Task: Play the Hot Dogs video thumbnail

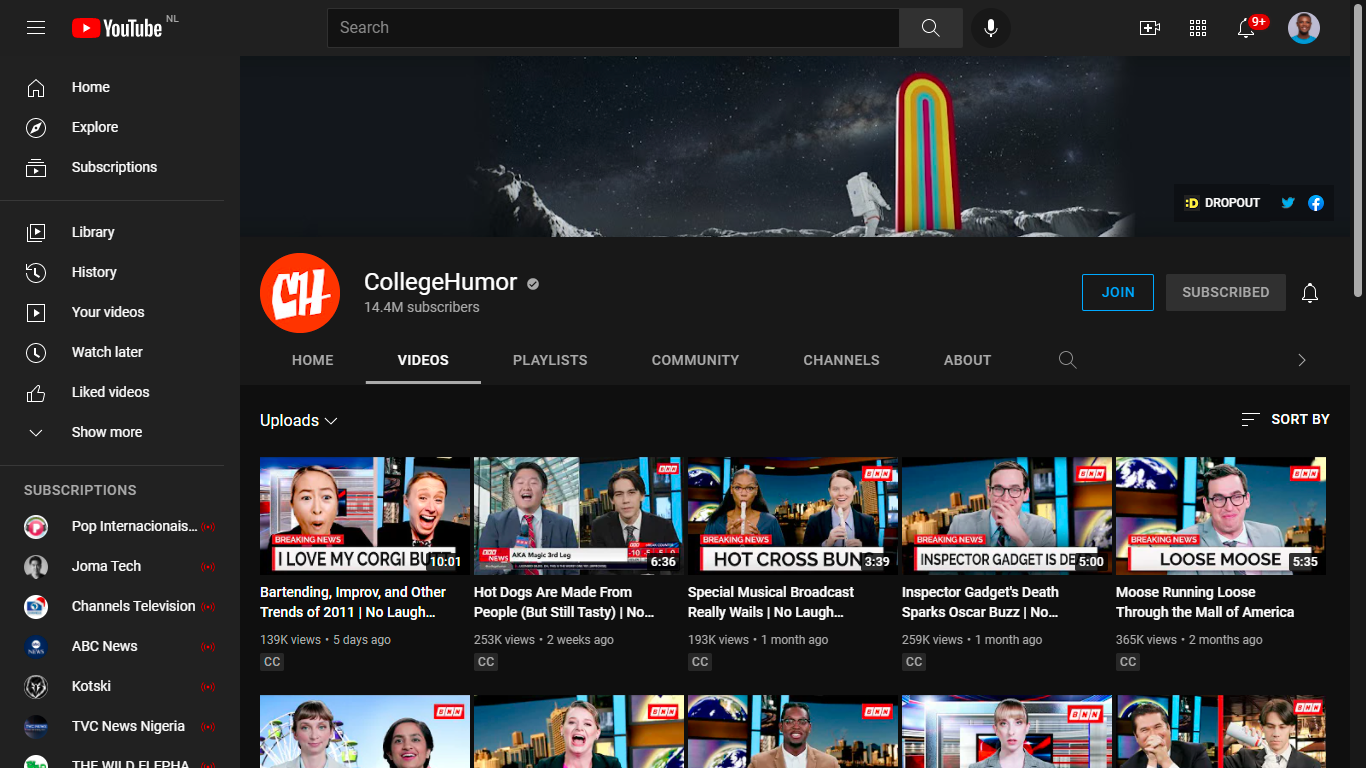Action: (x=579, y=516)
